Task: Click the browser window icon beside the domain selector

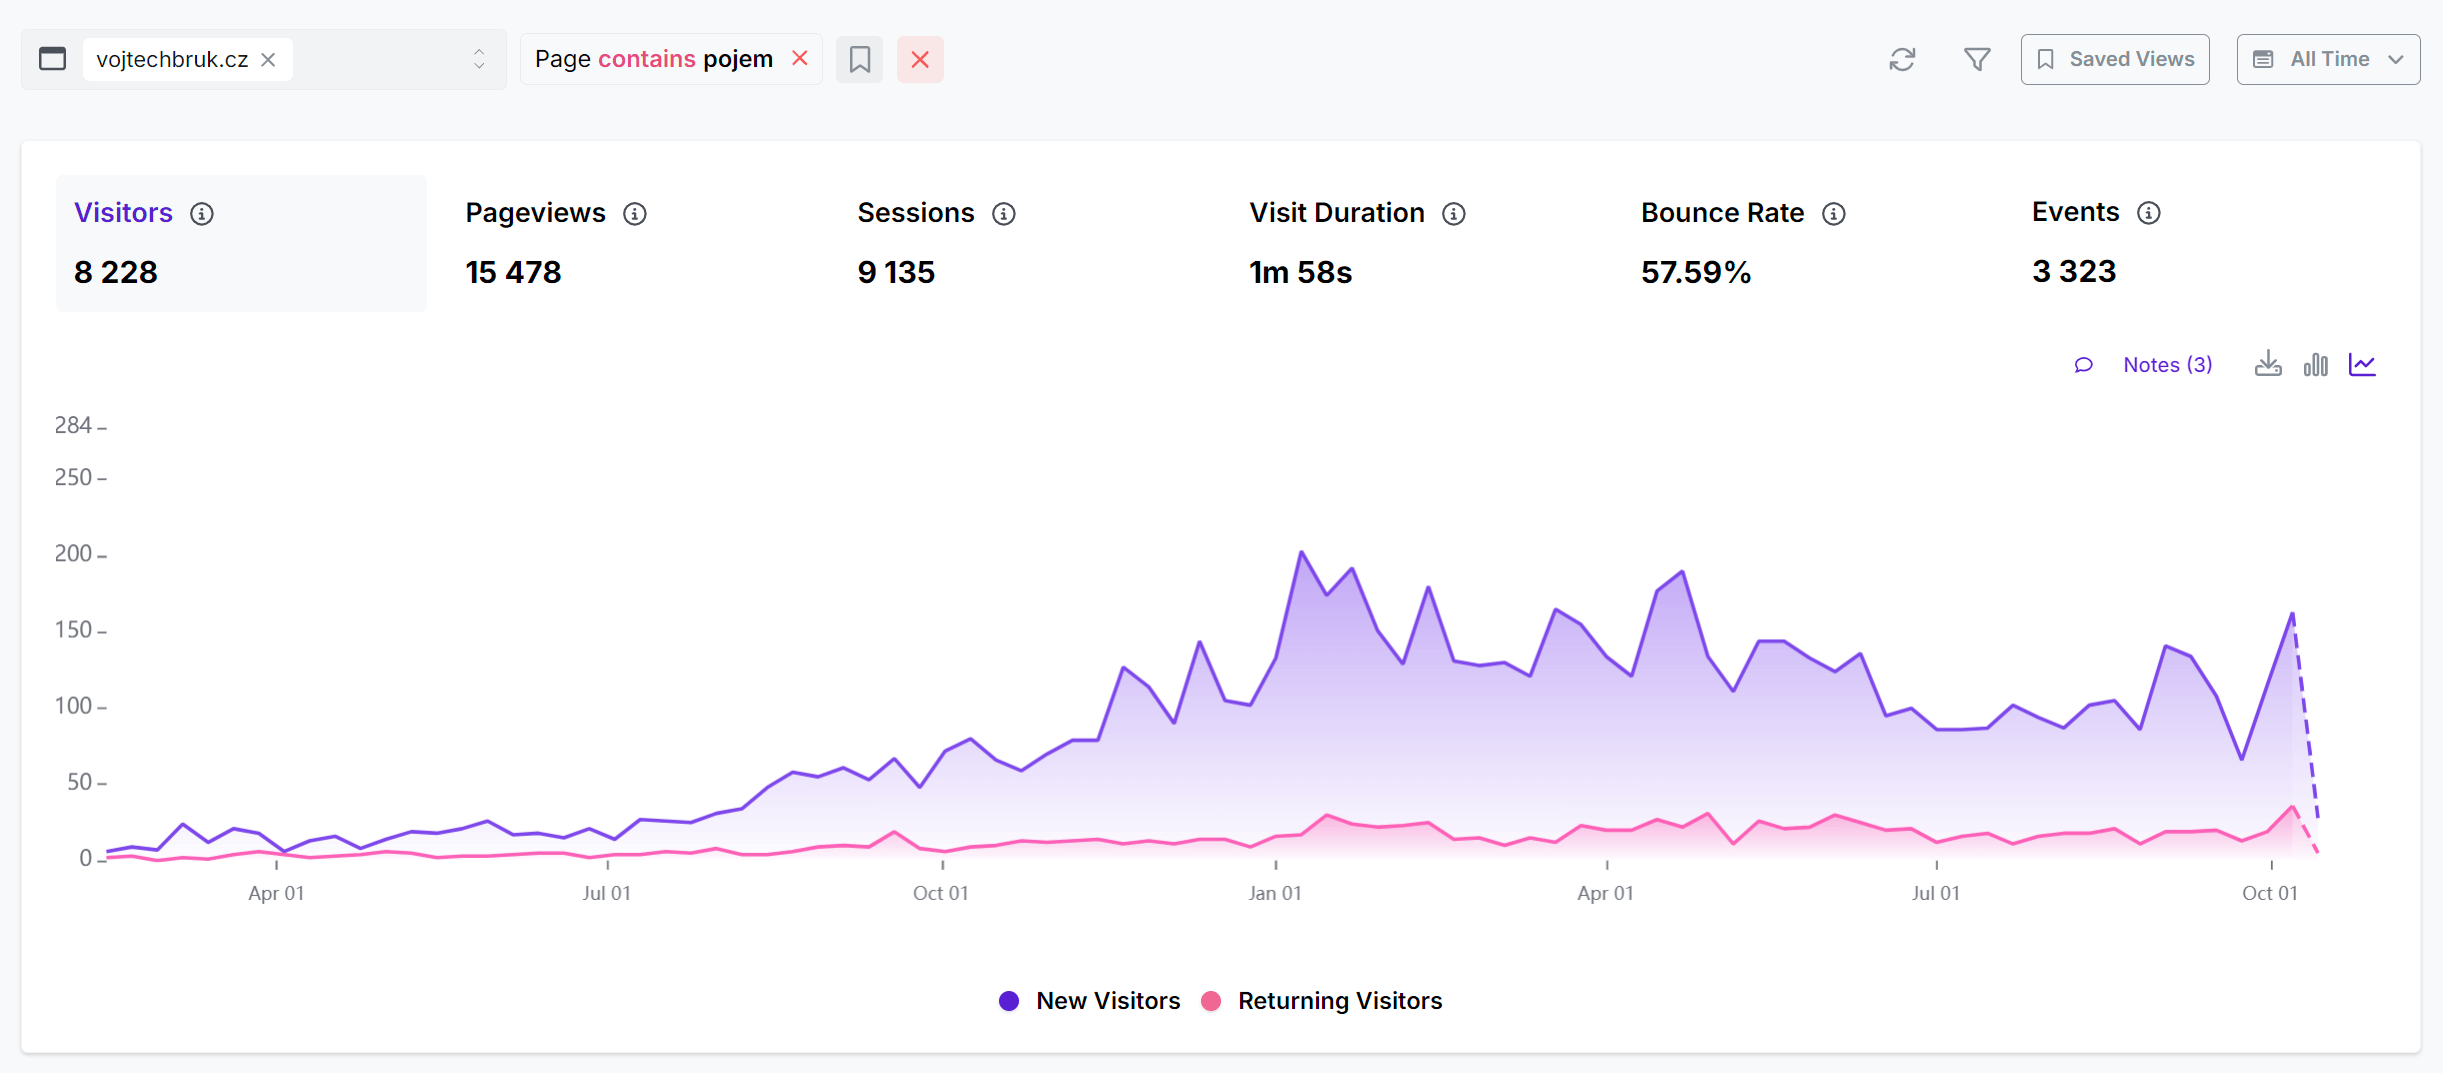Action: click(52, 59)
